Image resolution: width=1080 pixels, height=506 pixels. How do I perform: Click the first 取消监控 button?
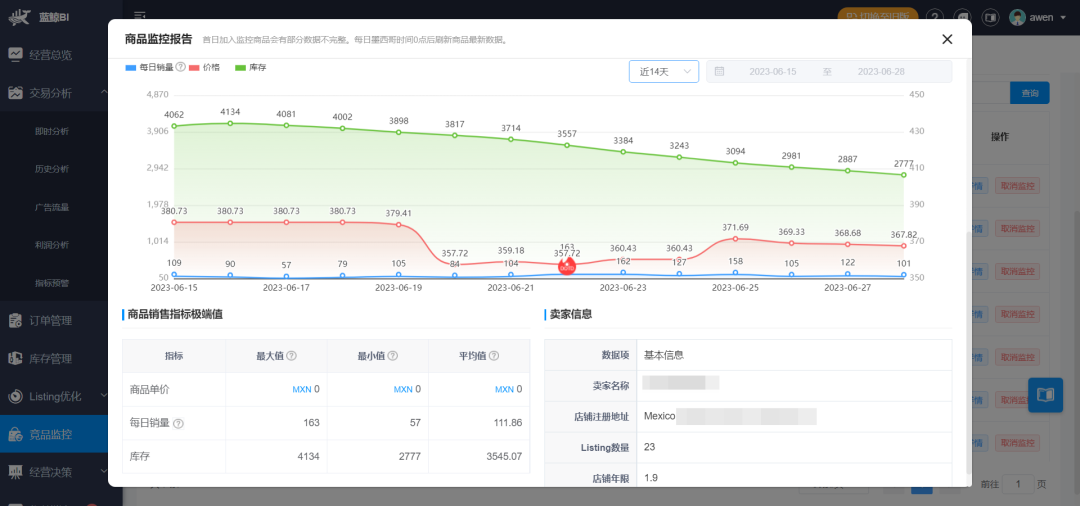pyautogui.click(x=1017, y=186)
